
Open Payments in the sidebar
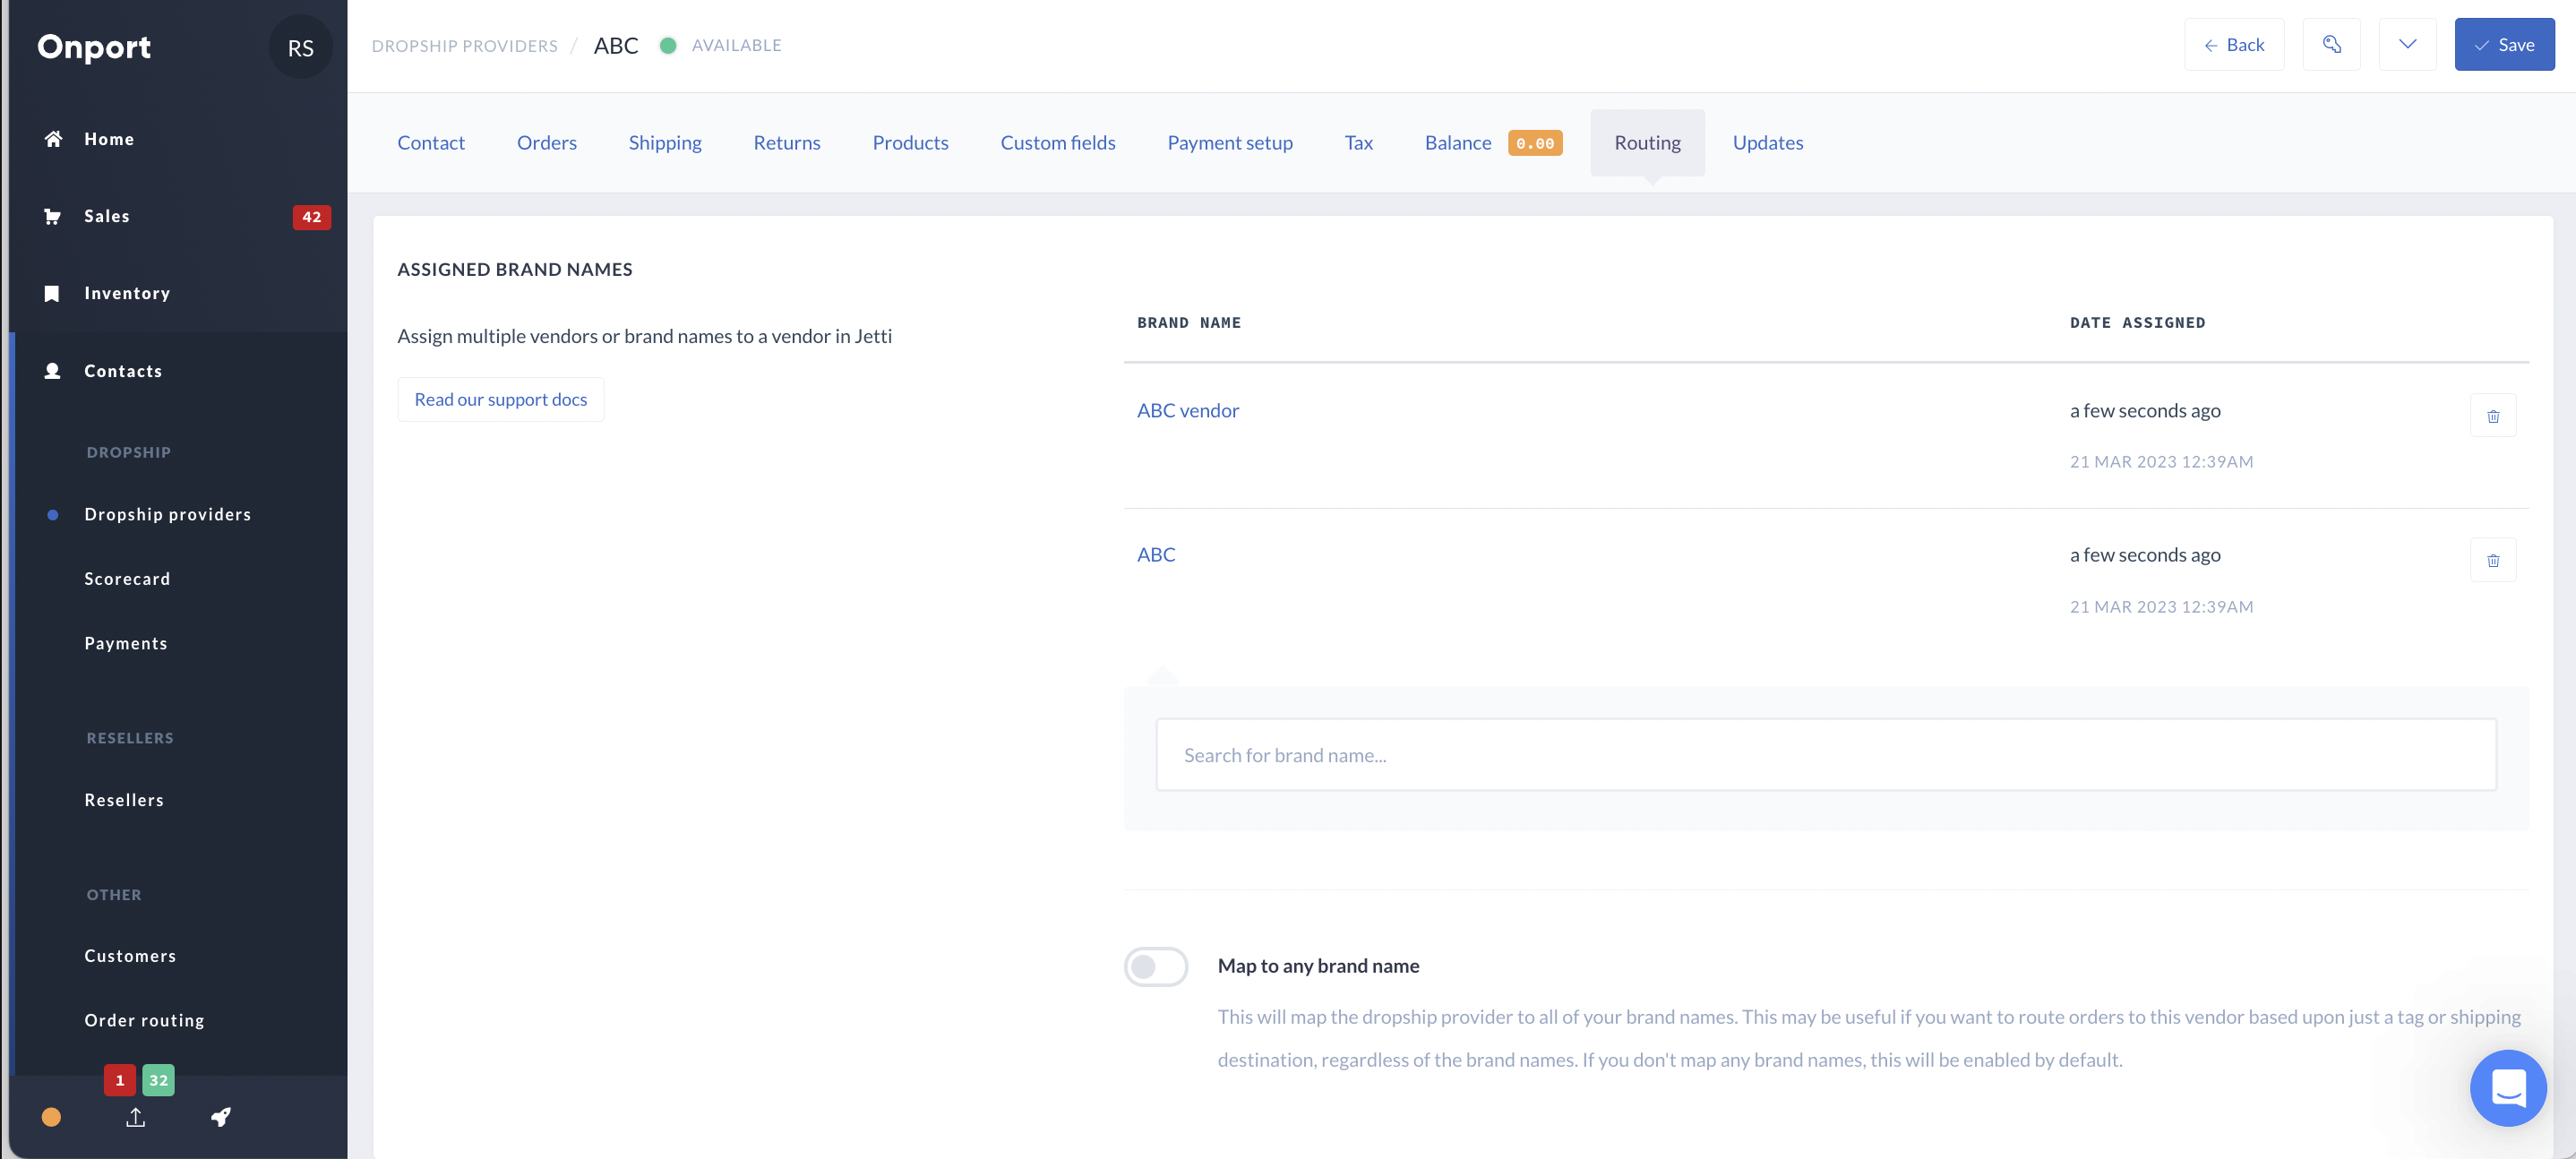126,643
